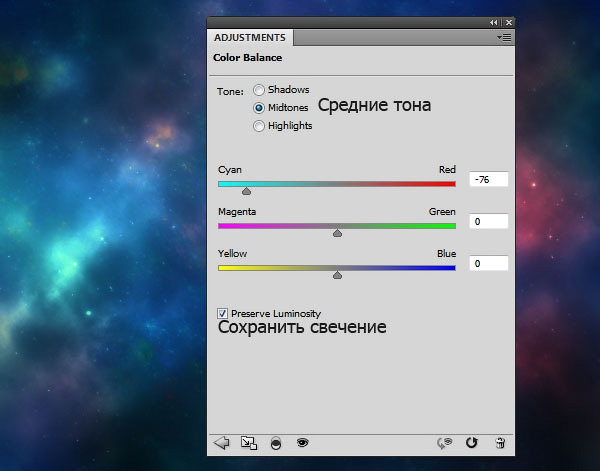Click the Green label
The image size is (600, 471).
[442, 212]
